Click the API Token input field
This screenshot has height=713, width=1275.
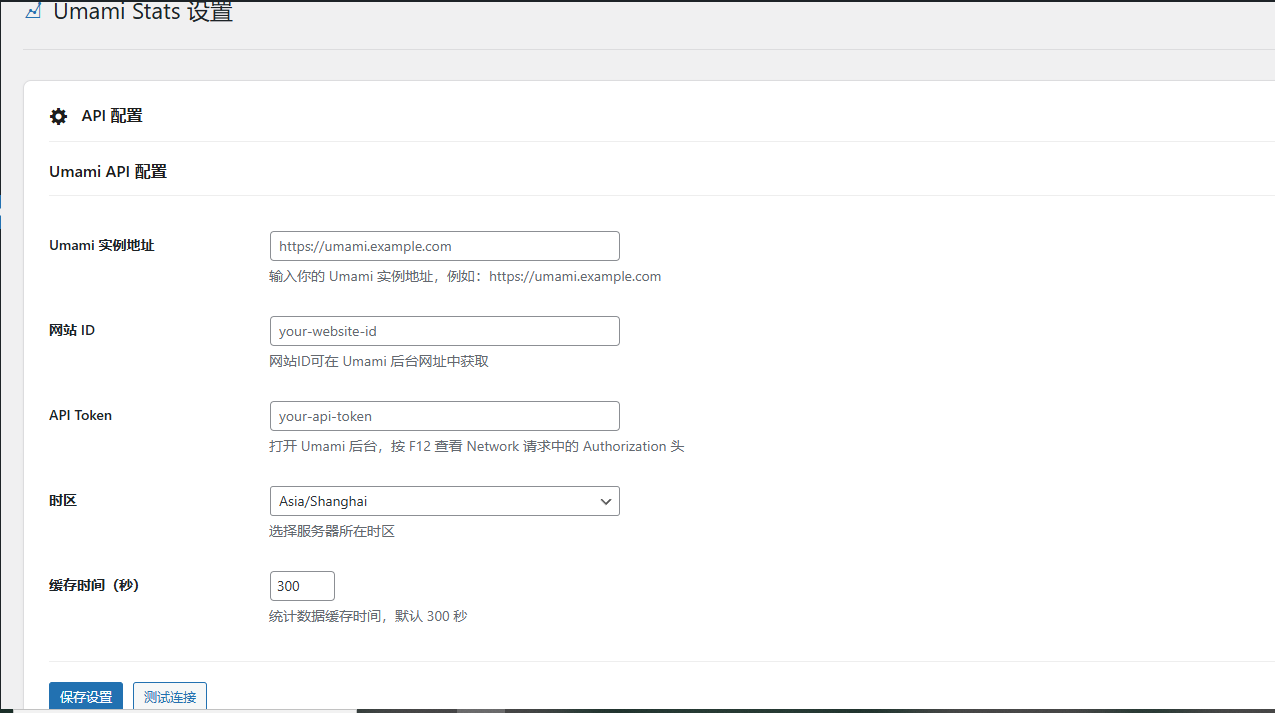pyautogui.click(x=445, y=416)
